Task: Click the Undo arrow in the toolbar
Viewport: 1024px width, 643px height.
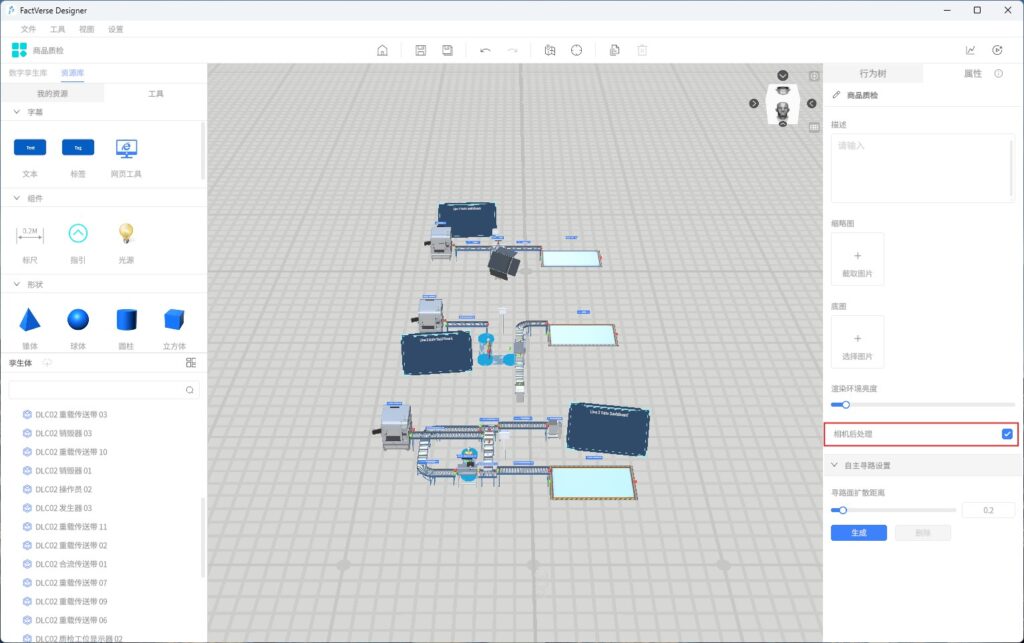Action: tap(485, 50)
